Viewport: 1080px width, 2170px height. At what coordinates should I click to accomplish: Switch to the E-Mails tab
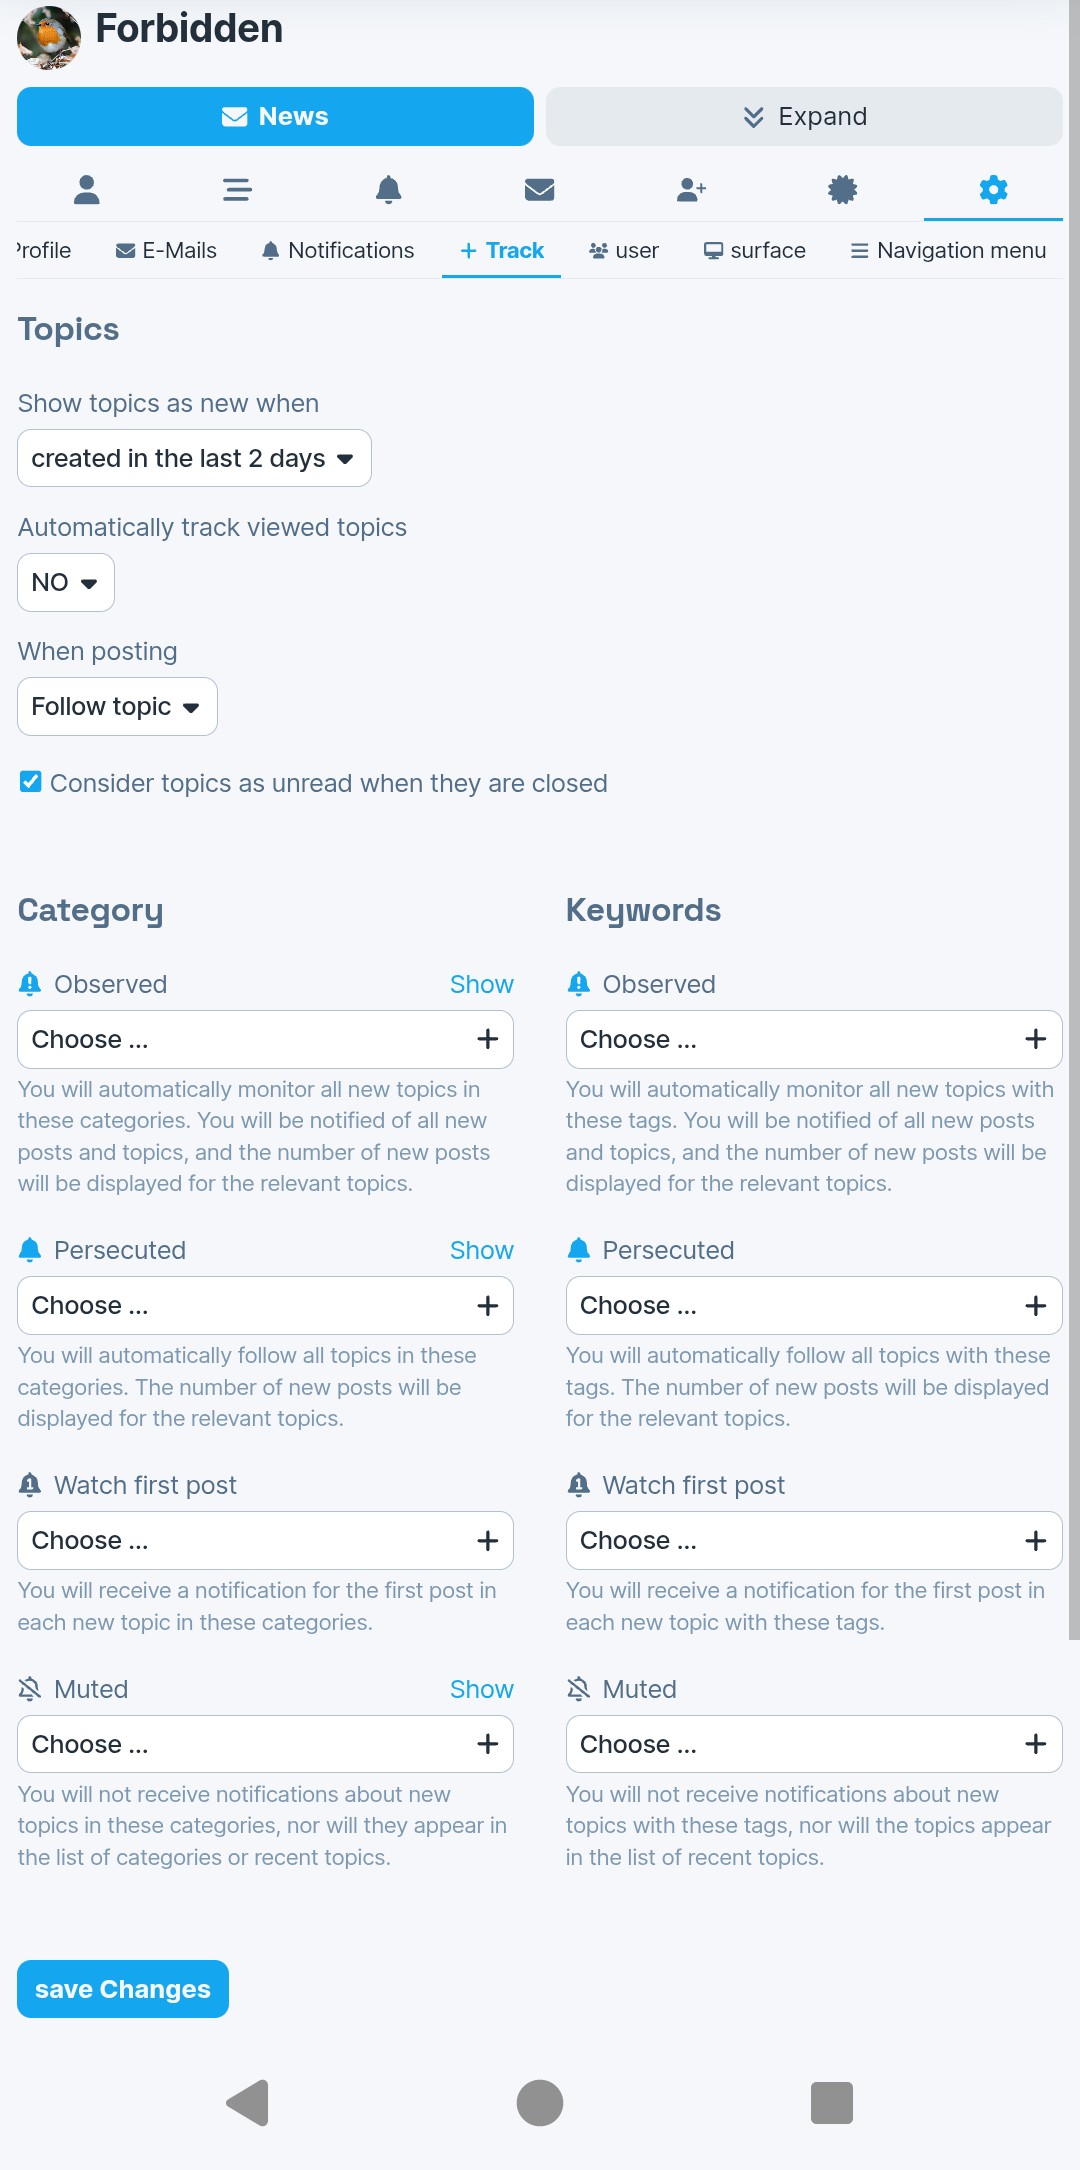(166, 251)
